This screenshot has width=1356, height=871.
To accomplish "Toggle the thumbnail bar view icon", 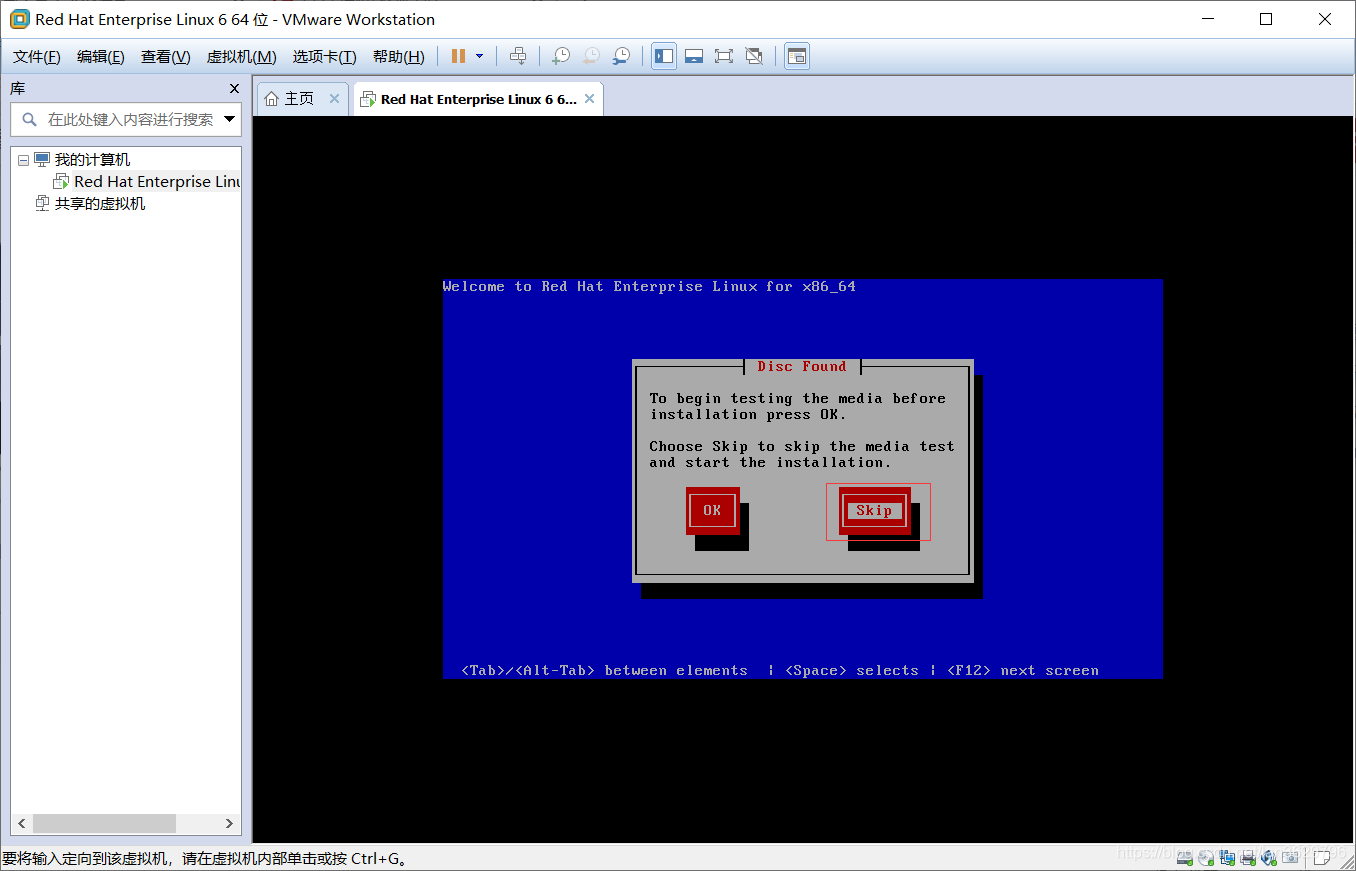I will (x=694, y=56).
